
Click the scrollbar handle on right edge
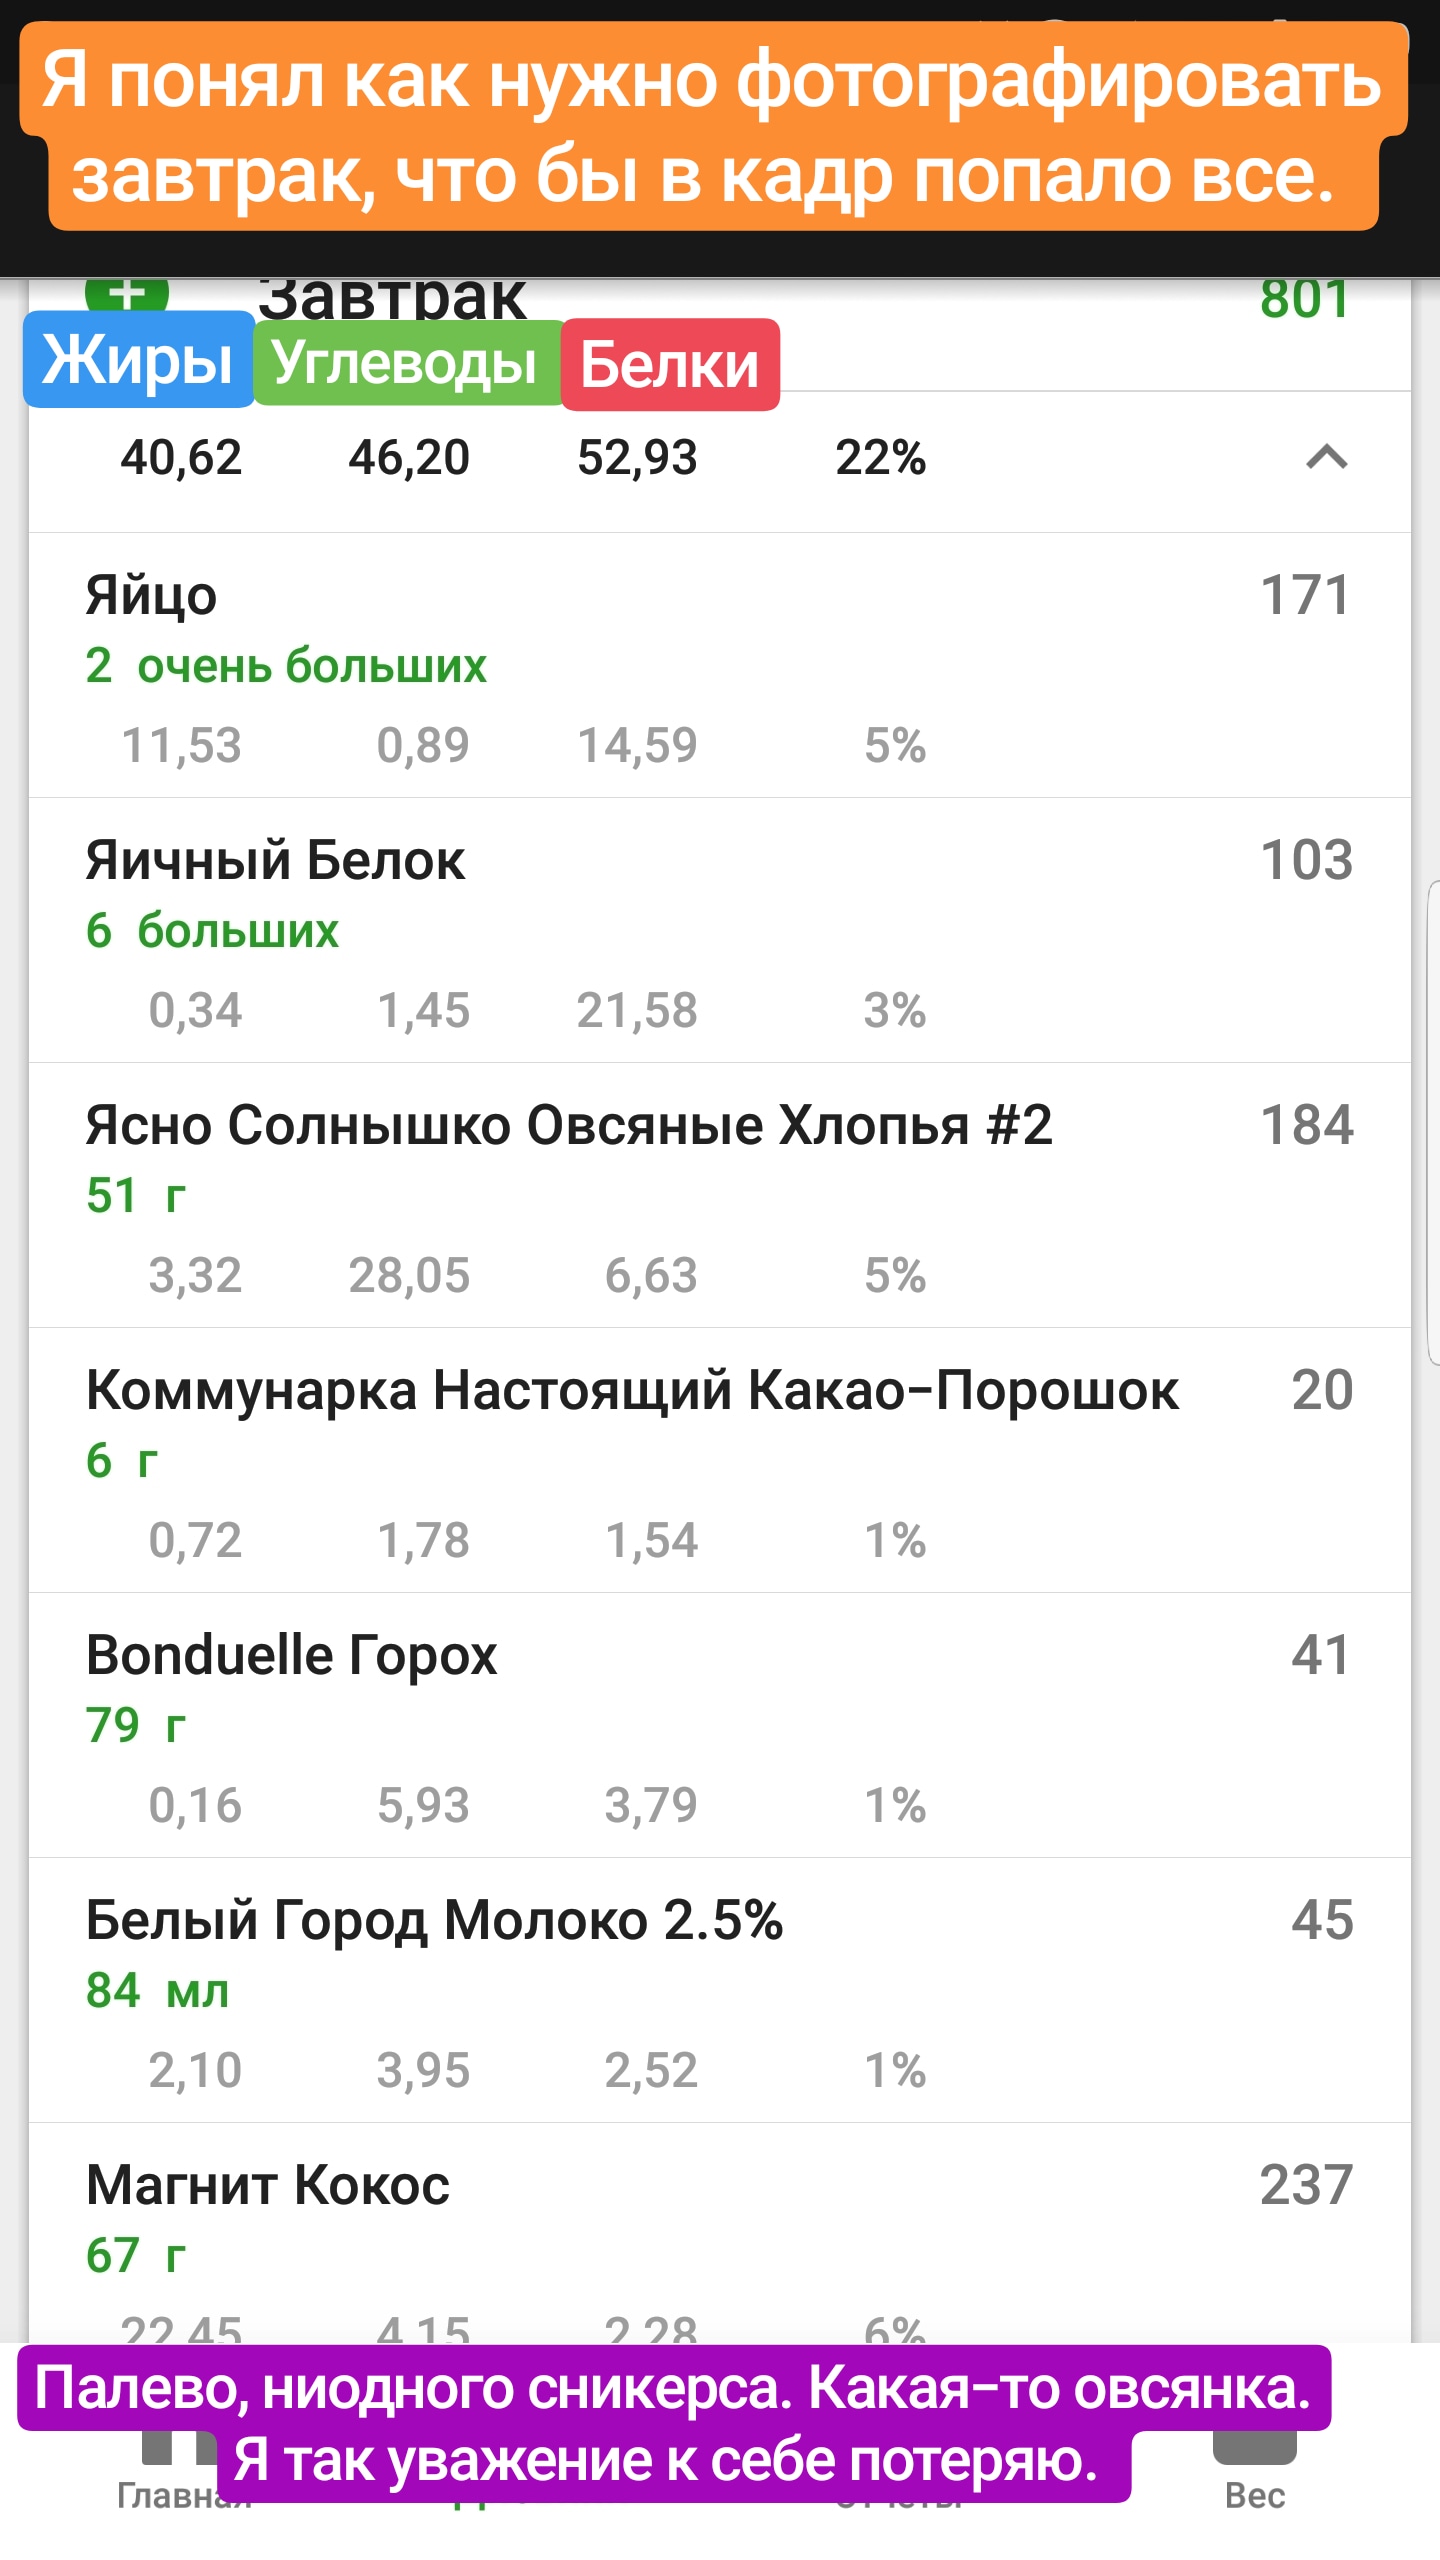point(1433,1122)
